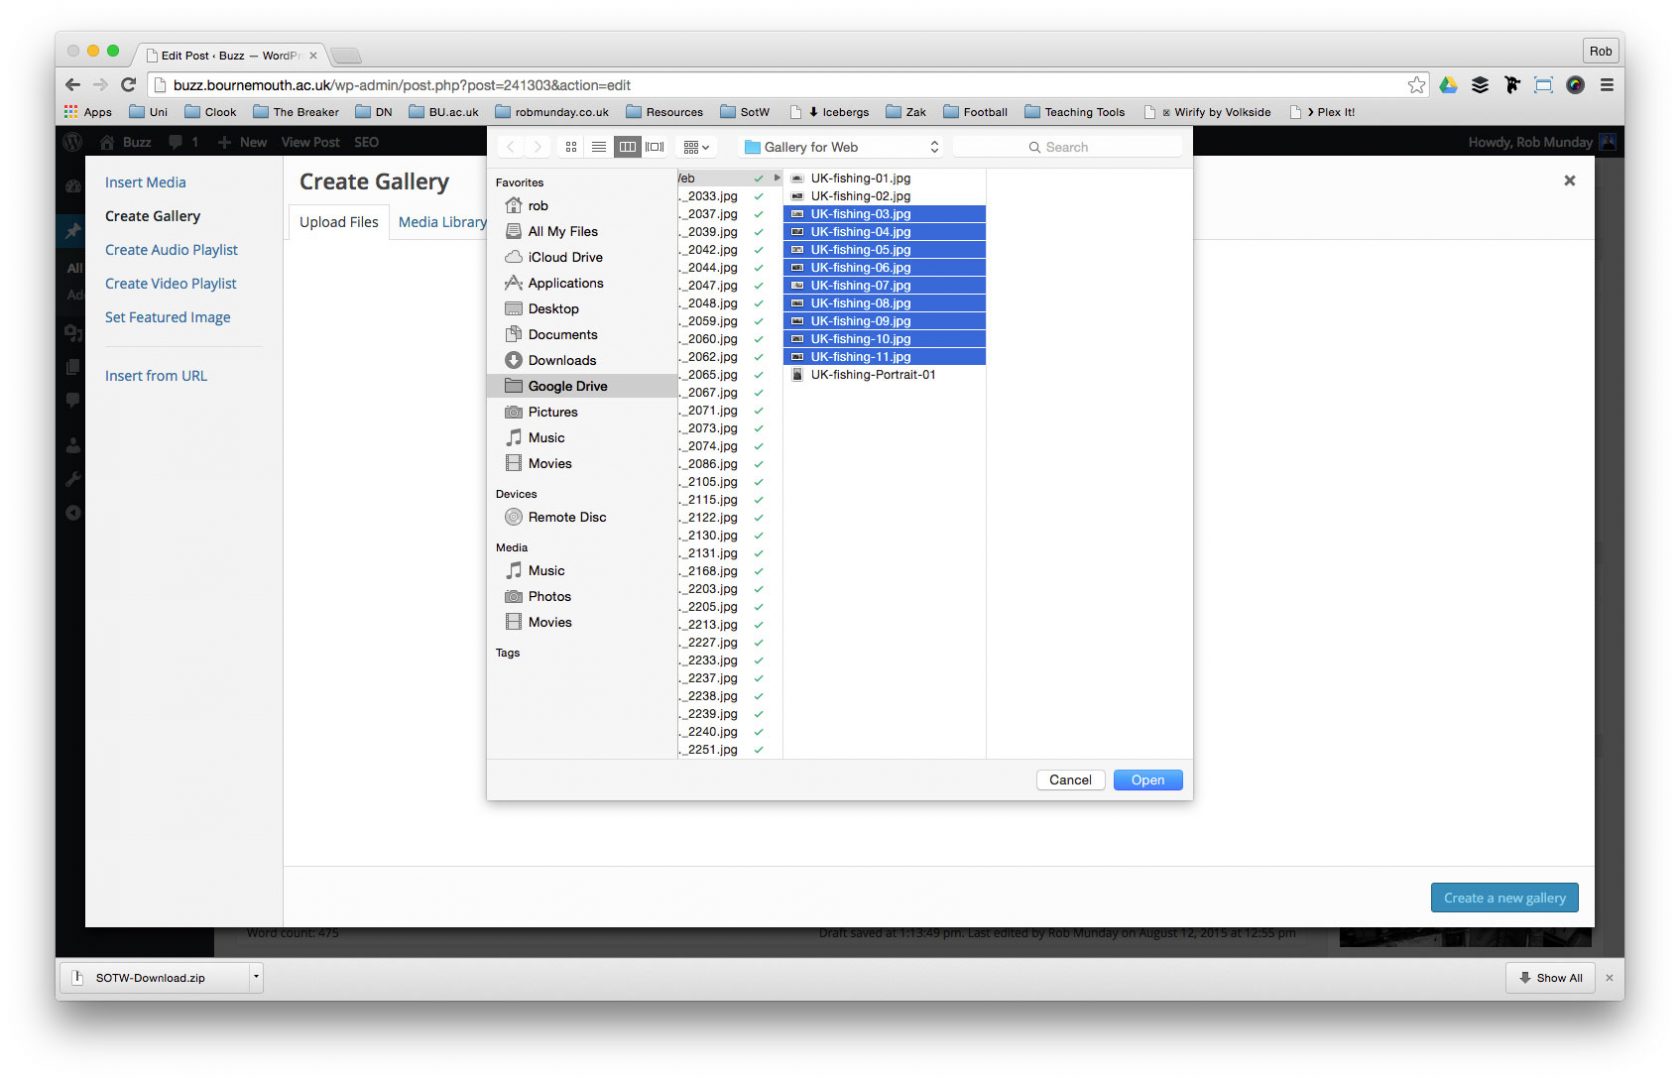Screen dimensions: 1680x1080
Task: Click the Rob profile button
Action: (1600, 51)
